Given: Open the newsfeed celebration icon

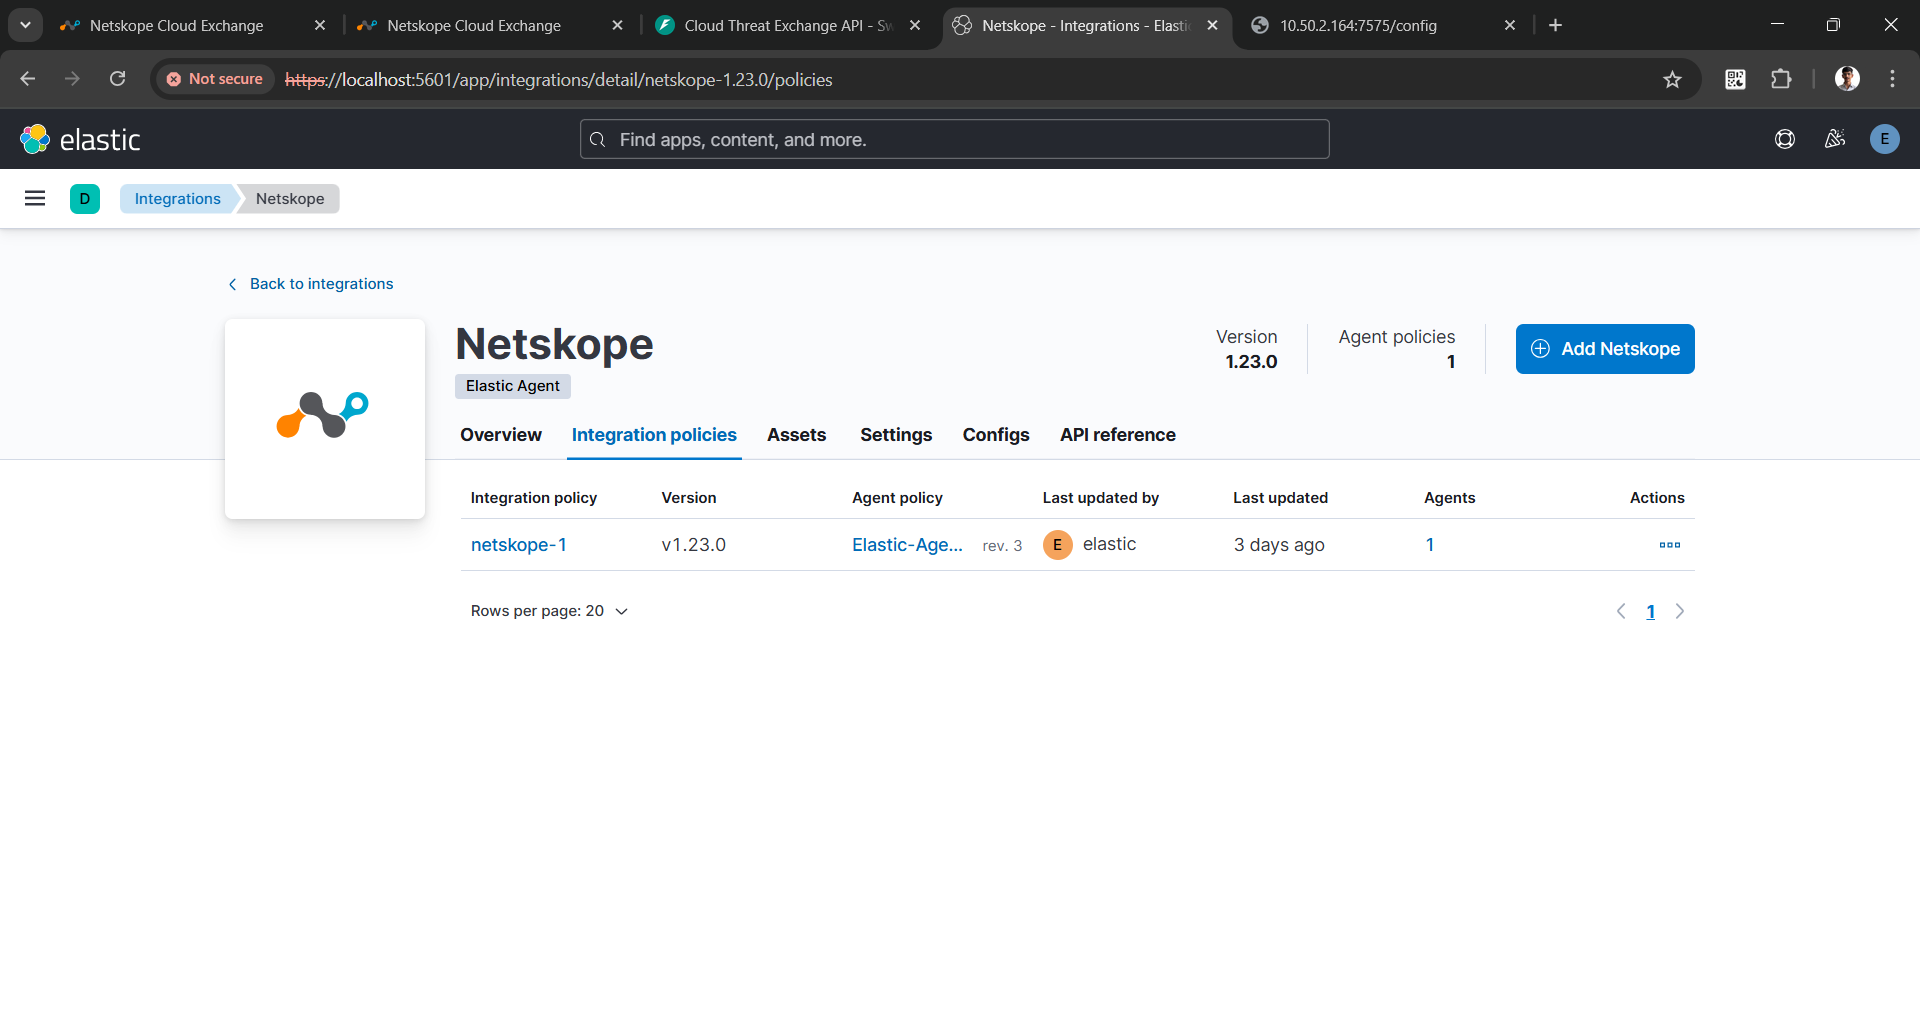Looking at the screenshot, I should [x=1835, y=140].
